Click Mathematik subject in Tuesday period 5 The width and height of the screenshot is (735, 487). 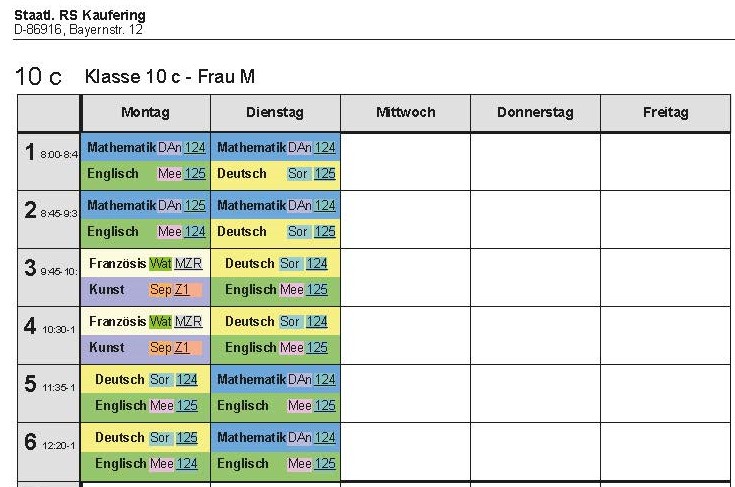pos(251,379)
